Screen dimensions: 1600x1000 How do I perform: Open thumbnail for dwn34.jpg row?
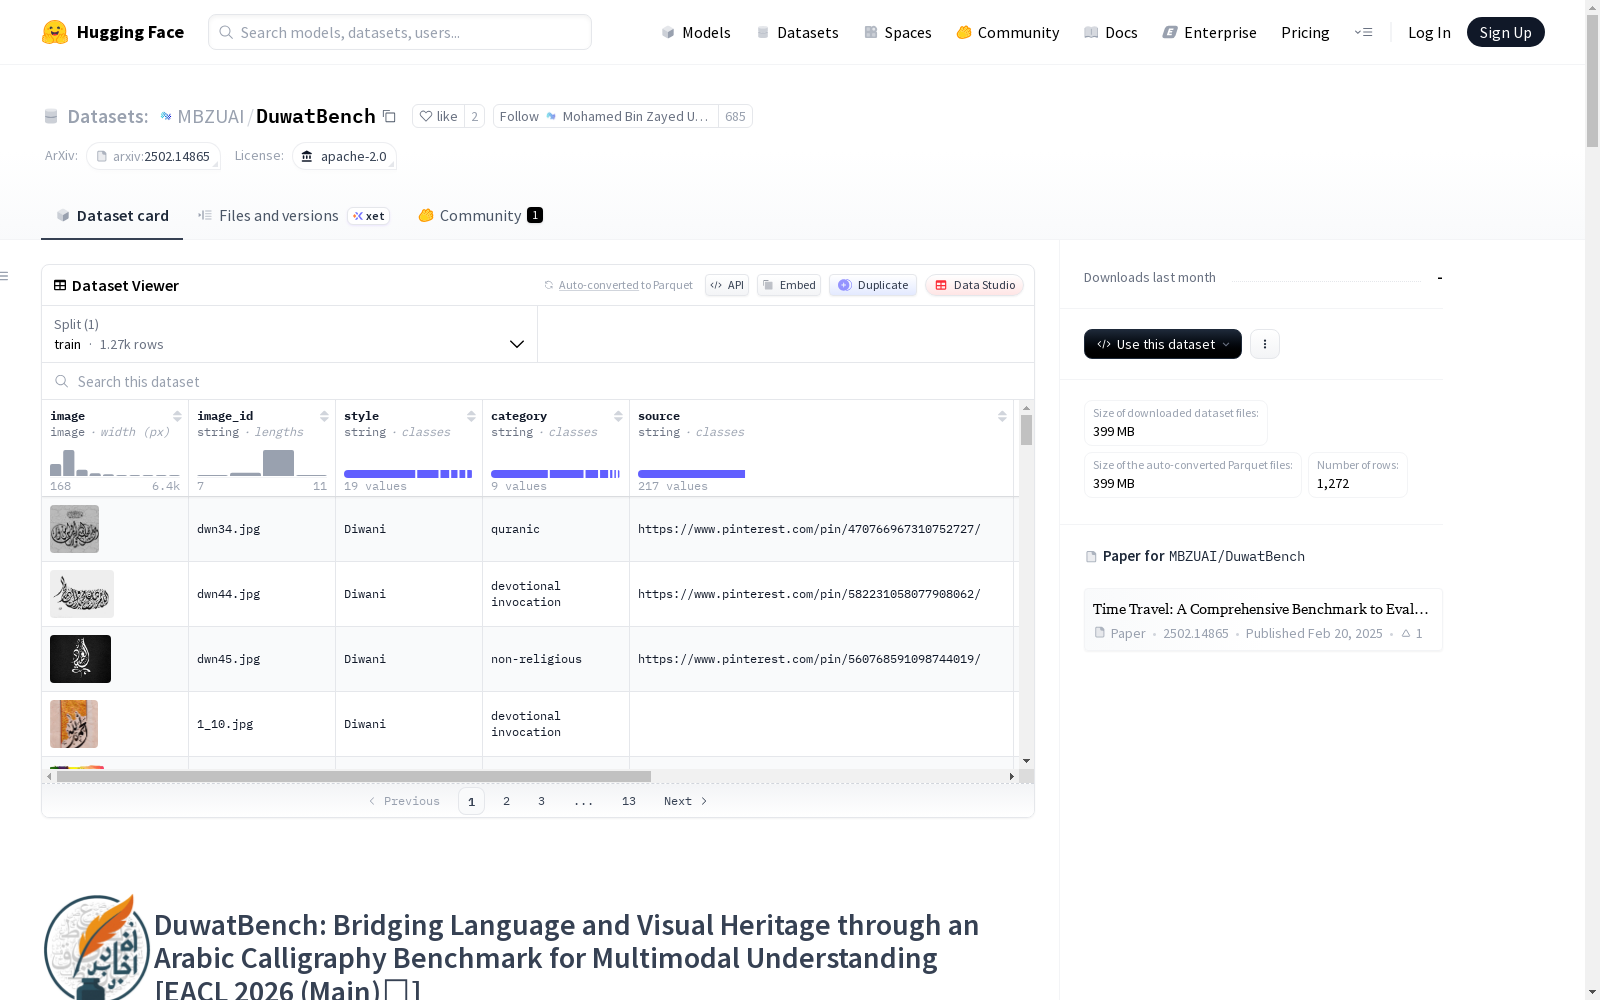74,529
